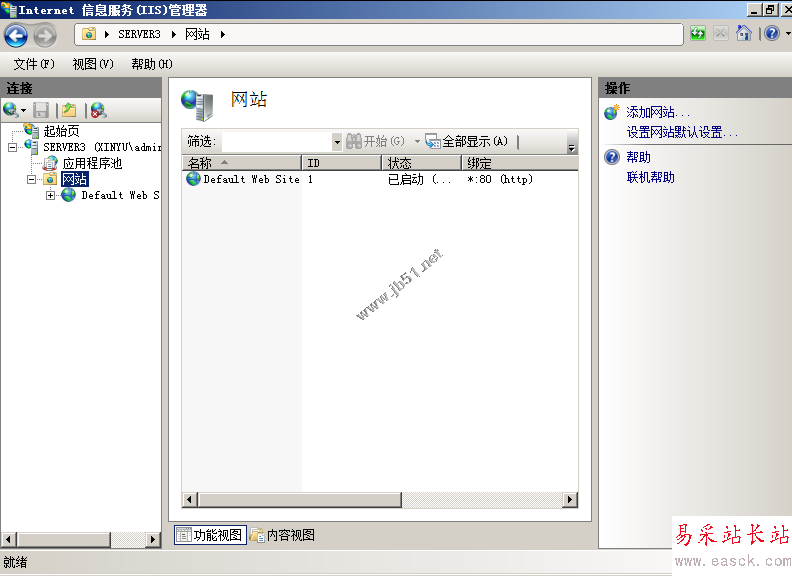Click the 开始(G) filter go button
This screenshot has width=792, height=576.
pos(375,141)
